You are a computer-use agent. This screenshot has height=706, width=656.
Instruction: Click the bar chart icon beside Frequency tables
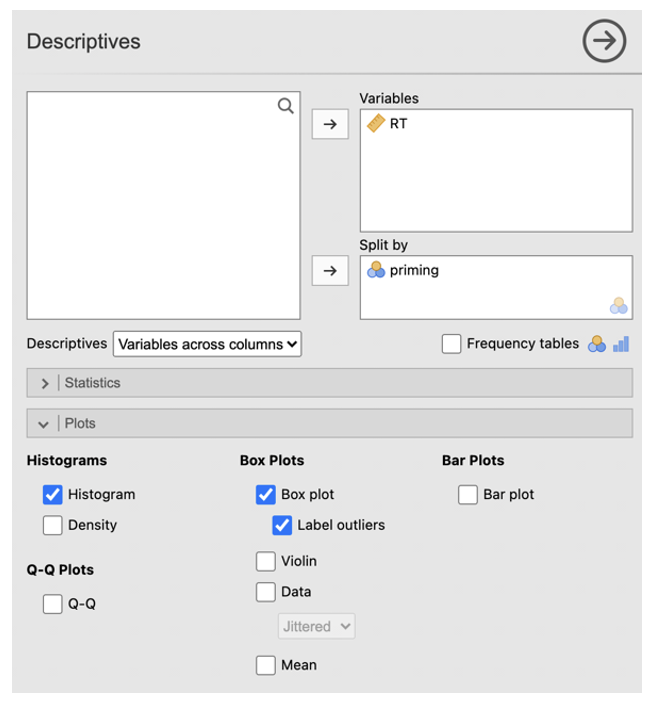pyautogui.click(x=621, y=344)
